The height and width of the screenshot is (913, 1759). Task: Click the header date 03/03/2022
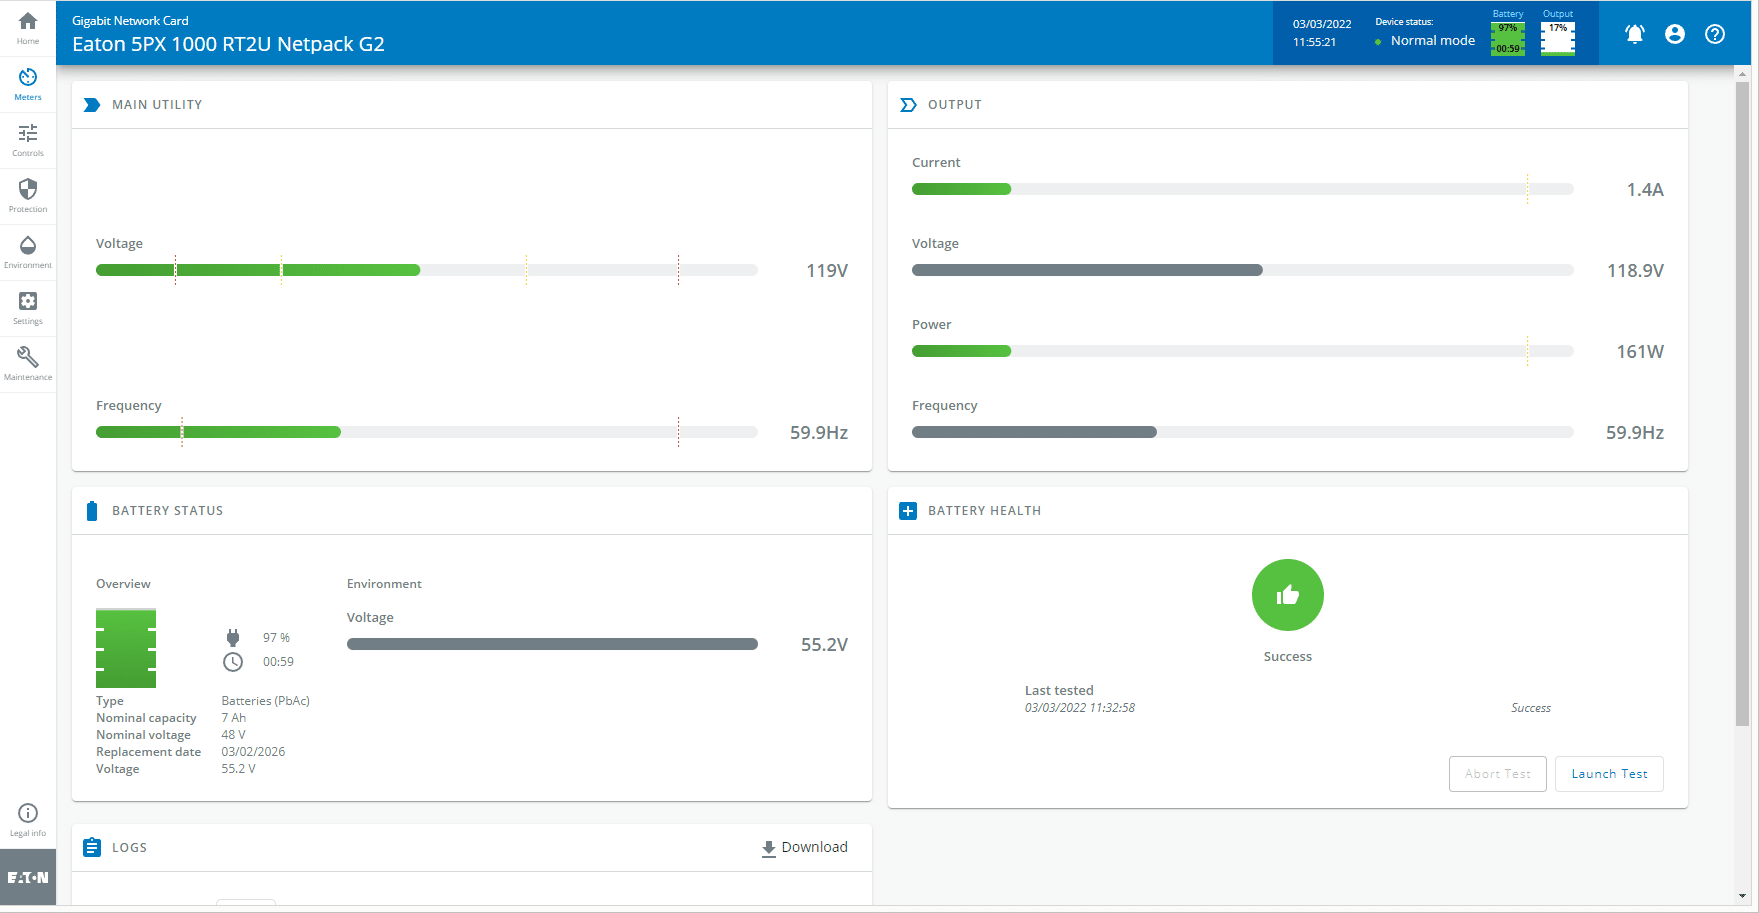pyautogui.click(x=1322, y=24)
